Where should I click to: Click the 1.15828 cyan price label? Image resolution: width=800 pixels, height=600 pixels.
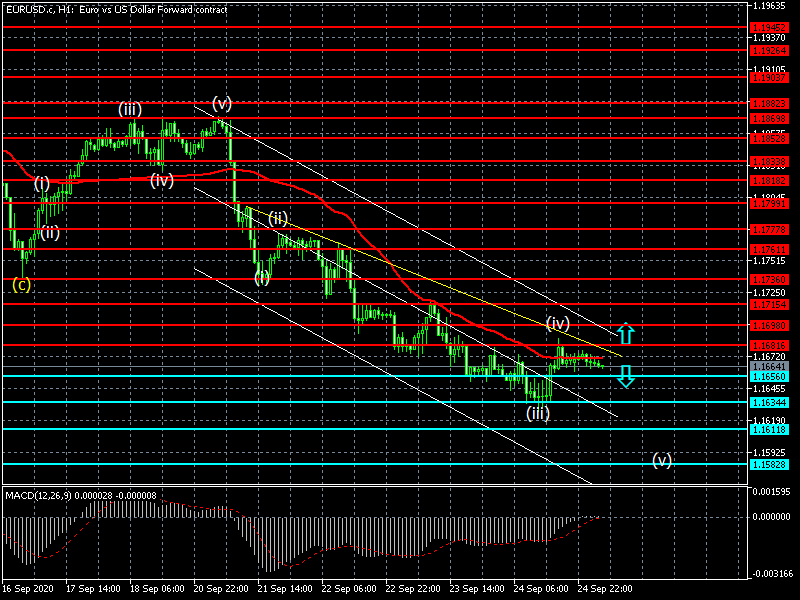tap(770, 464)
